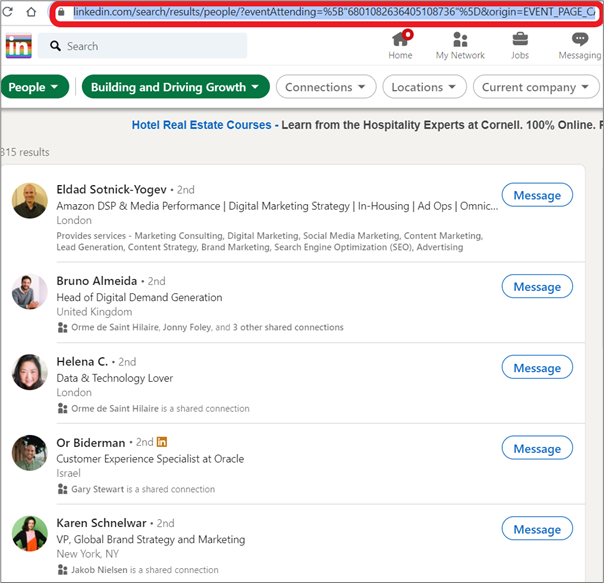Image resolution: width=604 pixels, height=583 pixels.
Task: Message Bruno Almeida
Action: (x=537, y=286)
